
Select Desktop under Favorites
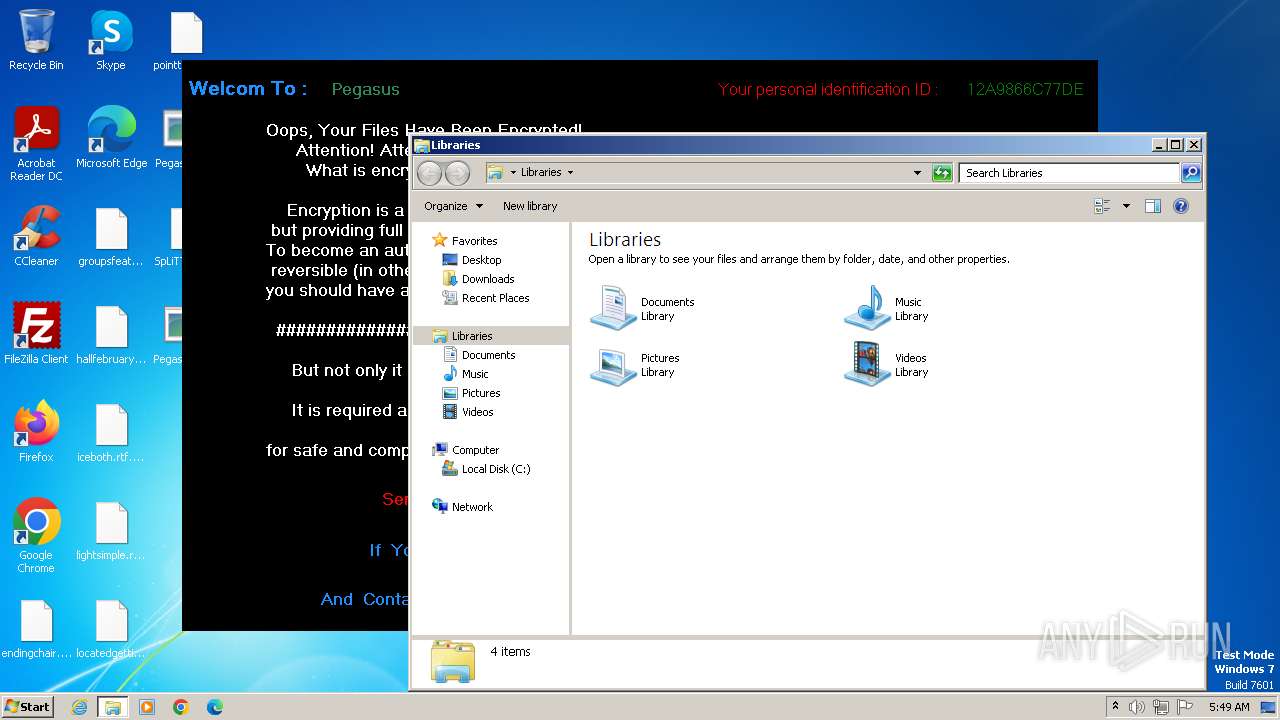(472, 260)
